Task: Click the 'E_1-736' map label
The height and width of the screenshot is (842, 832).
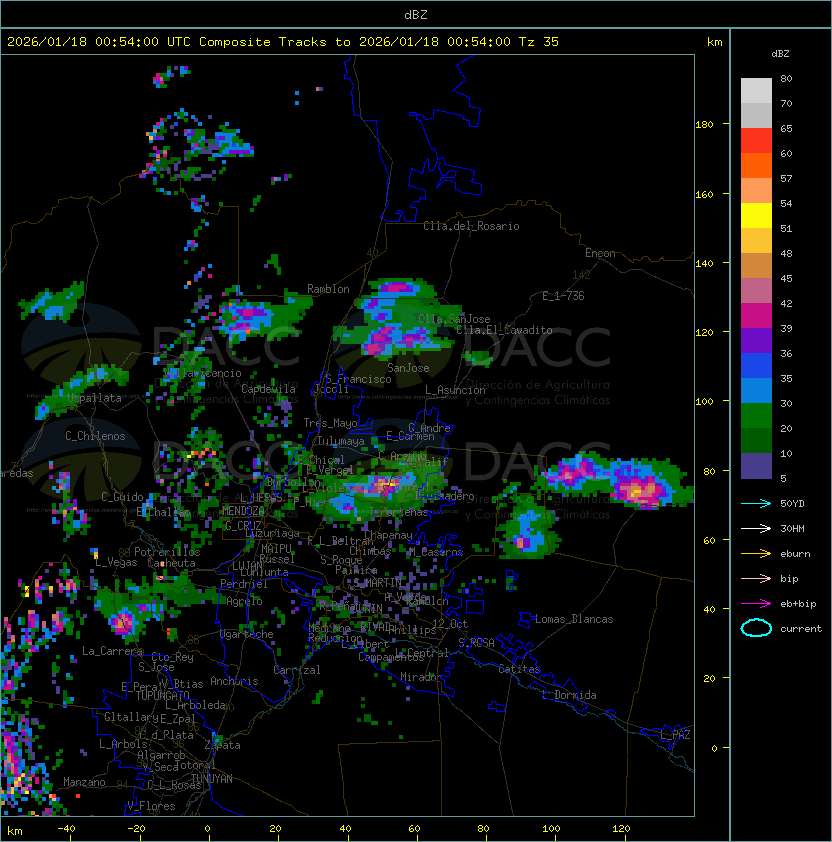Action: [563, 296]
